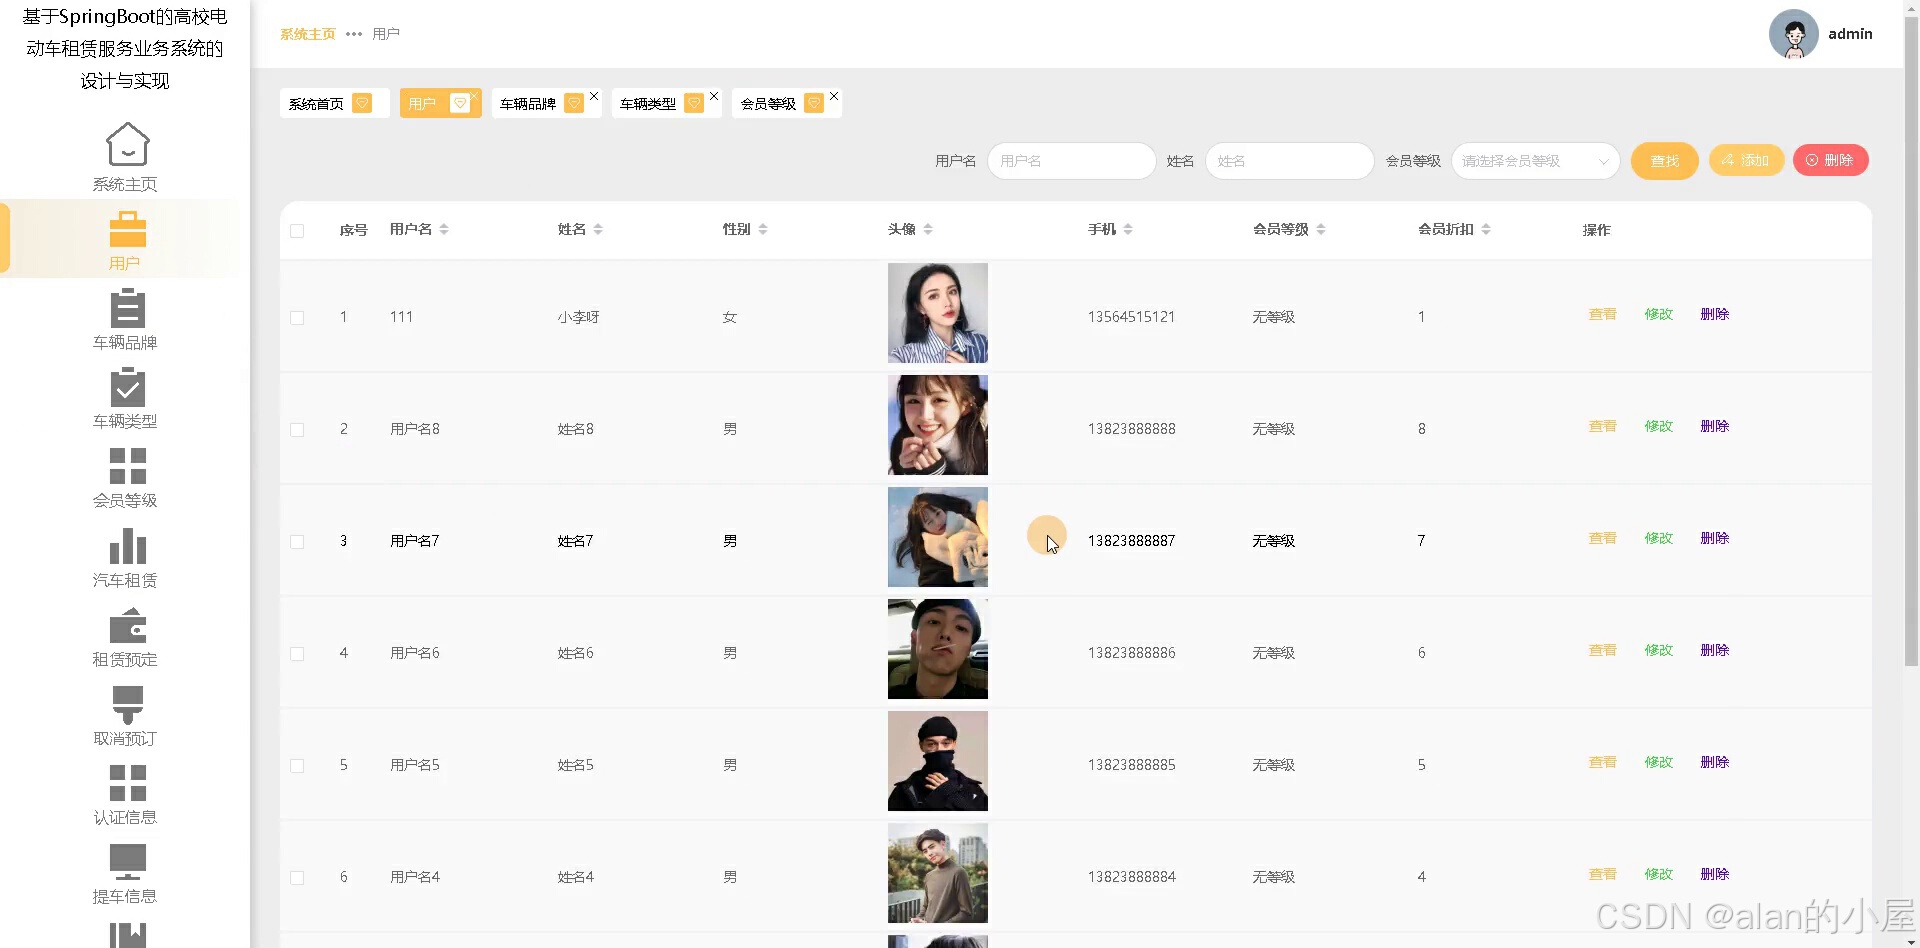The height and width of the screenshot is (948, 1920).
Task: Open 汽车租赁 bar chart icon in sidebar
Action: pyautogui.click(x=127, y=546)
